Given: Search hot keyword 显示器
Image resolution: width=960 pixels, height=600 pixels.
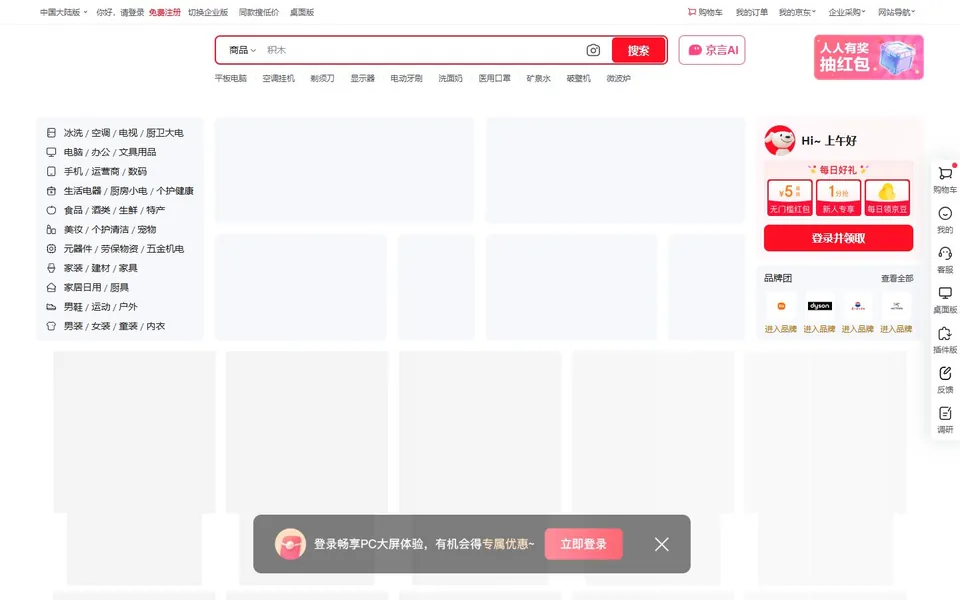Looking at the screenshot, I should pyautogui.click(x=362, y=78).
